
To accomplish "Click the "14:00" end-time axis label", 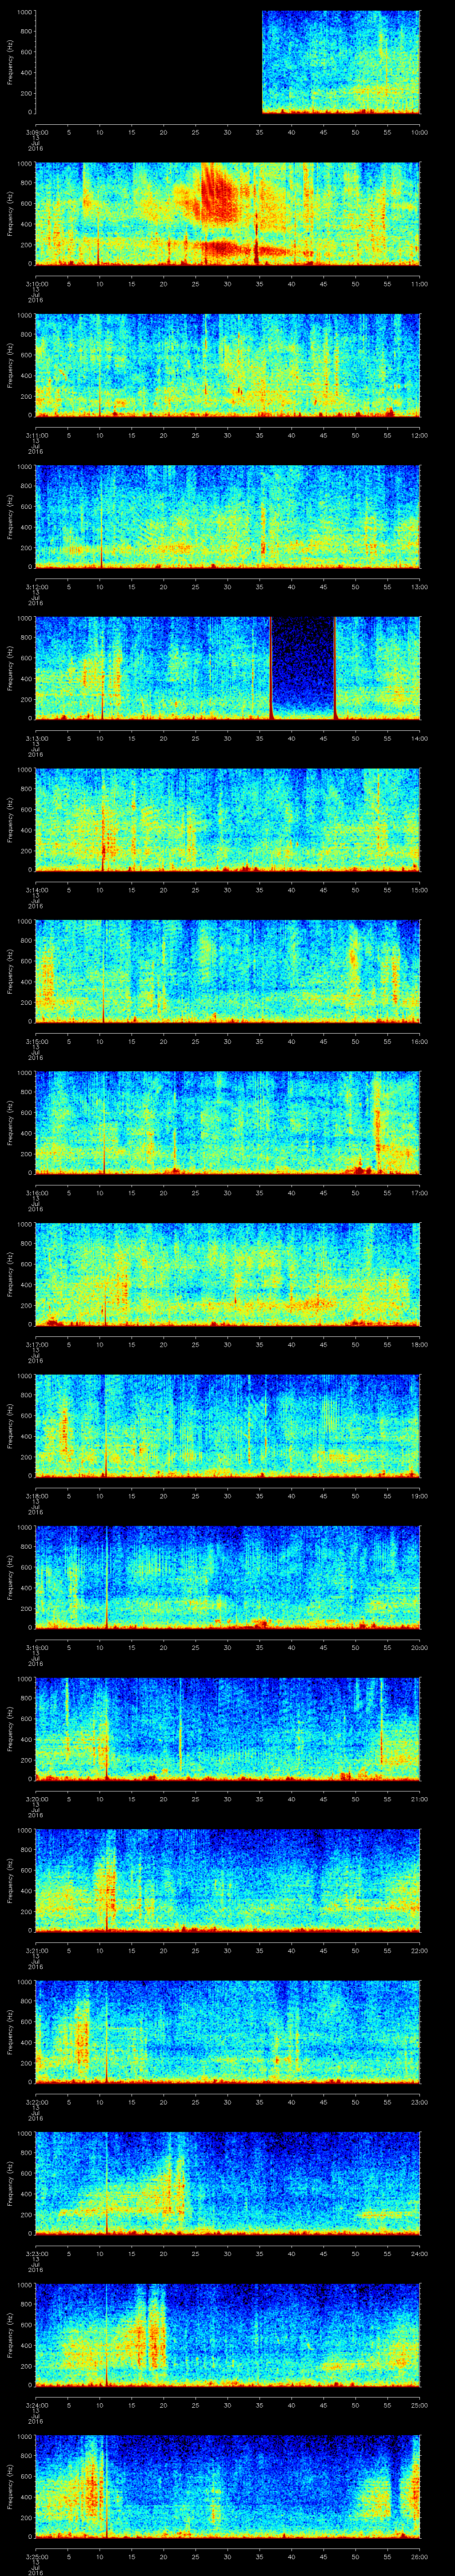I will [x=420, y=738].
